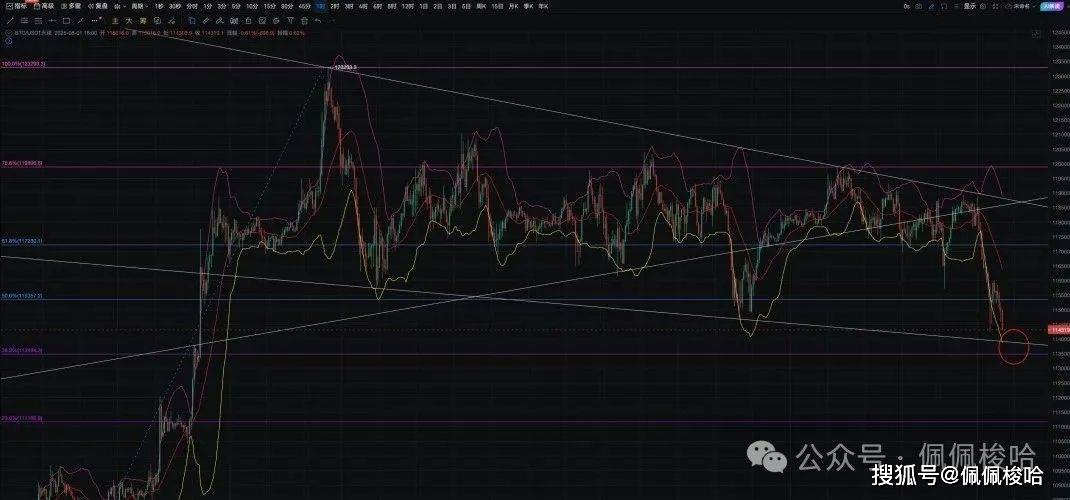Enter fullscreen chart mode
Viewport: 1070px width, 500px height.
(x=947, y=6)
